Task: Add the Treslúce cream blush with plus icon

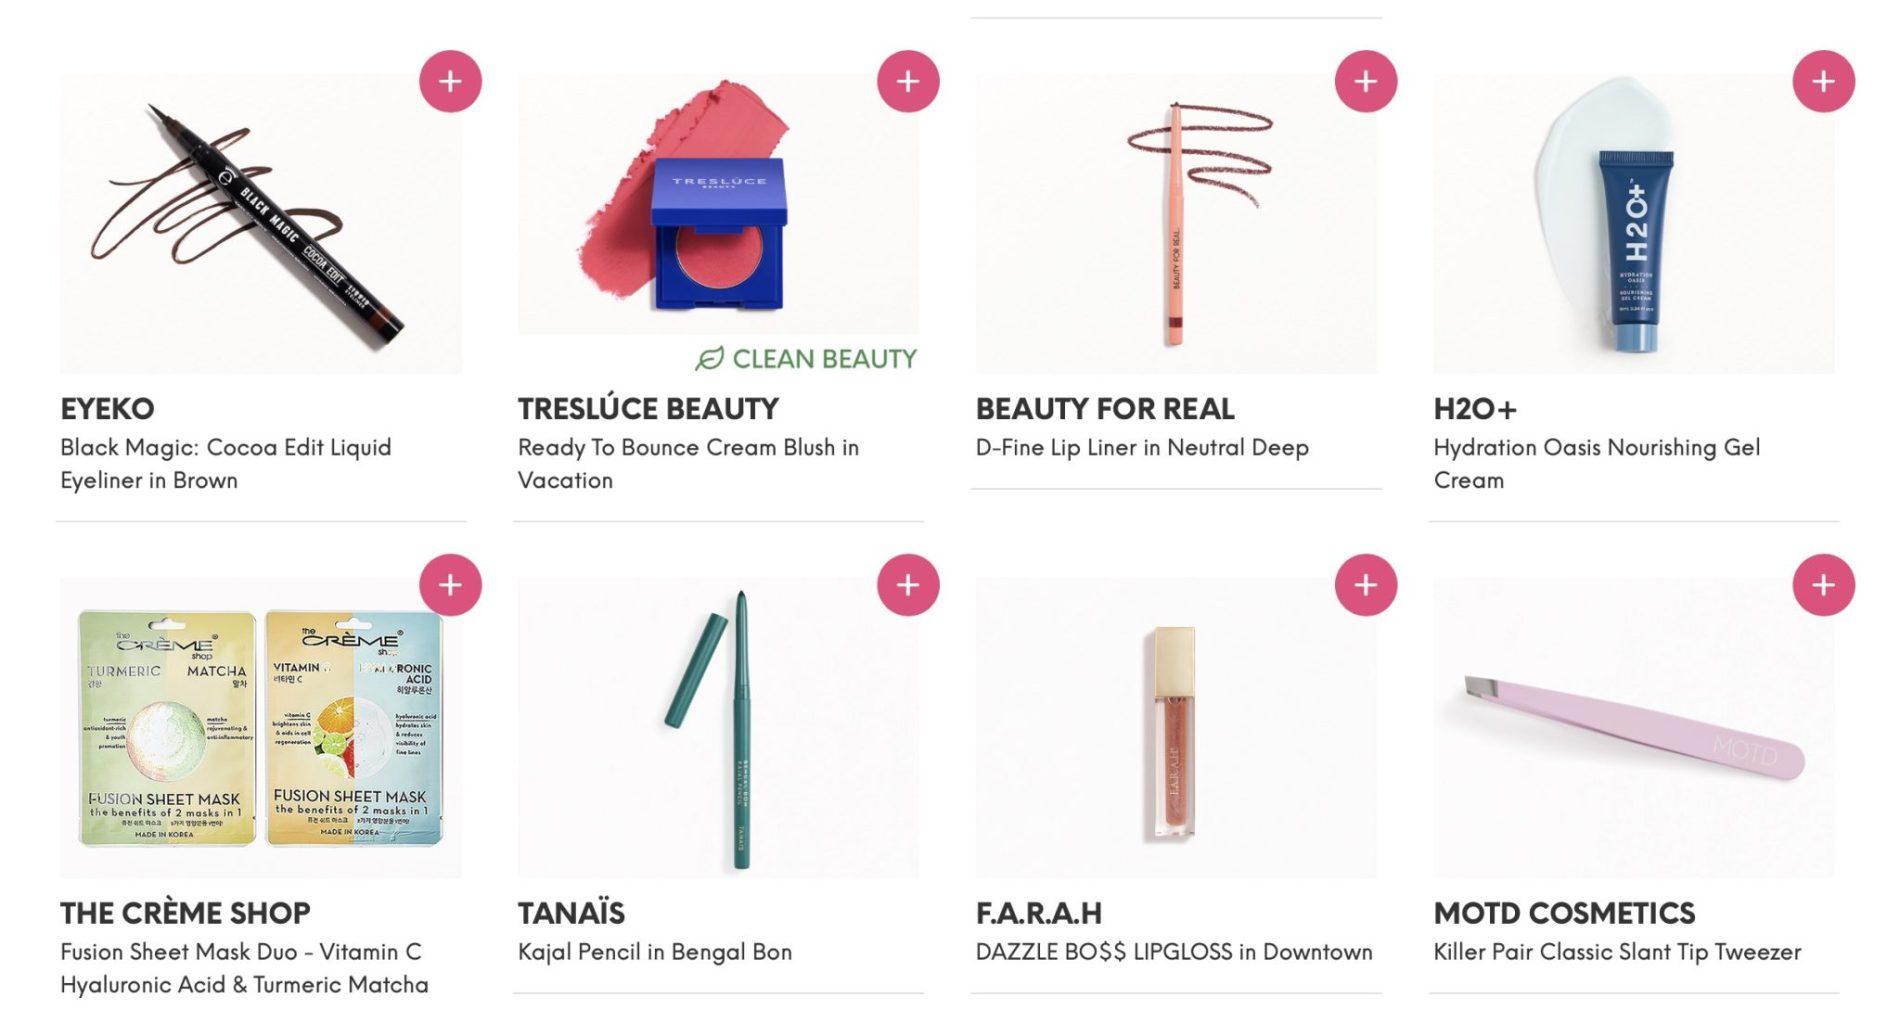Action: pos(907,81)
